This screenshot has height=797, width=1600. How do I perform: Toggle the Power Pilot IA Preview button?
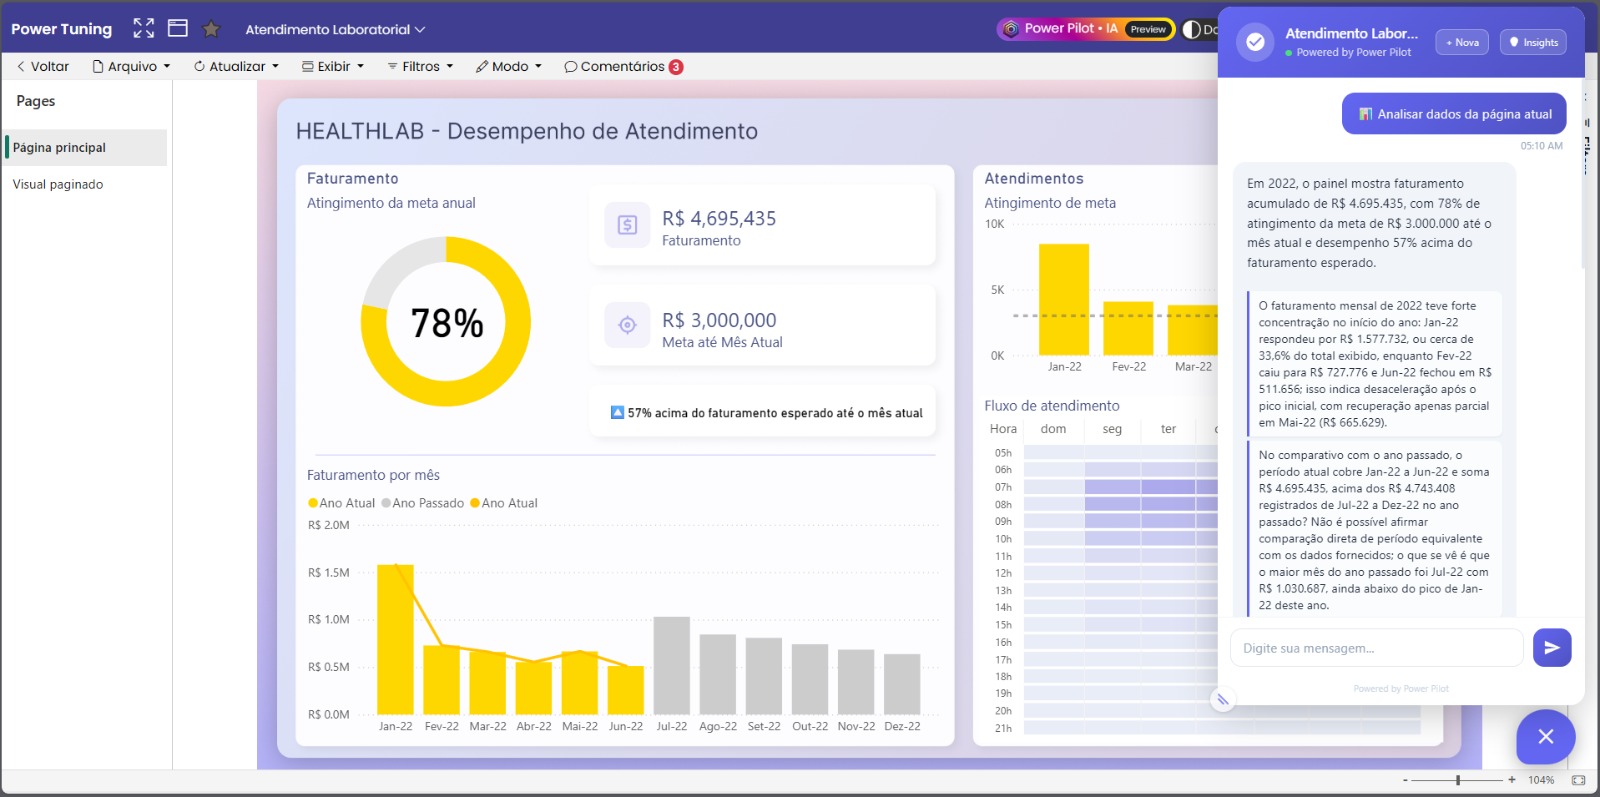click(1087, 29)
